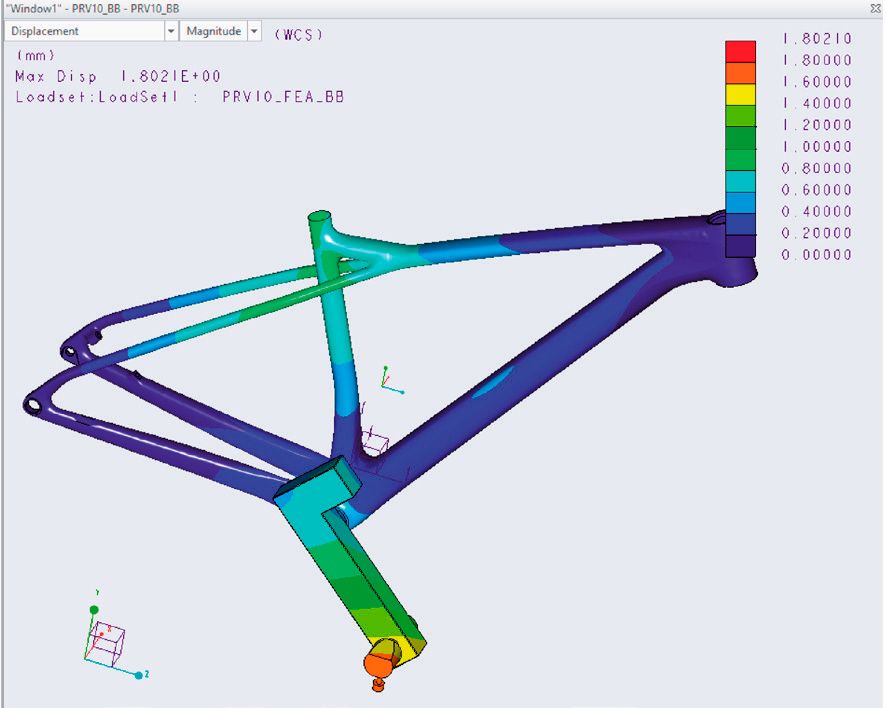
Task: Select the orange sphere at the crank end
Action: click(376, 664)
